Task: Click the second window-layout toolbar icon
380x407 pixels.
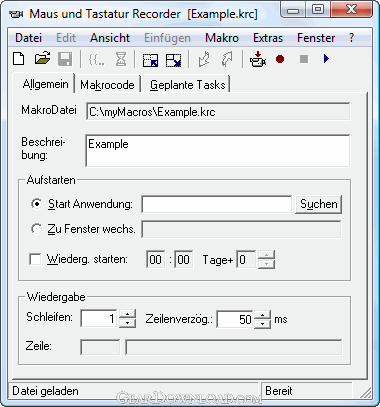Action: tap(173, 60)
